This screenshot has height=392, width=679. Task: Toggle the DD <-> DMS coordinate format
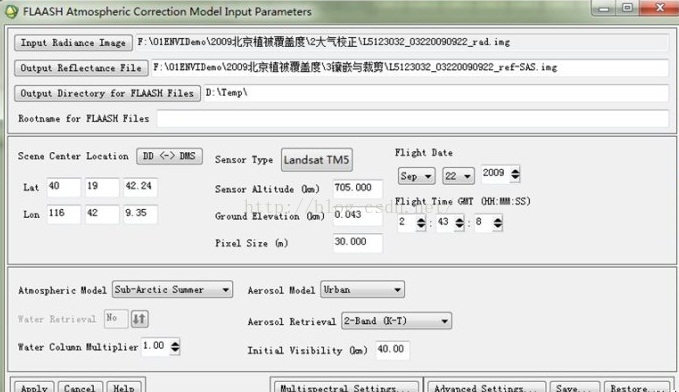169,156
